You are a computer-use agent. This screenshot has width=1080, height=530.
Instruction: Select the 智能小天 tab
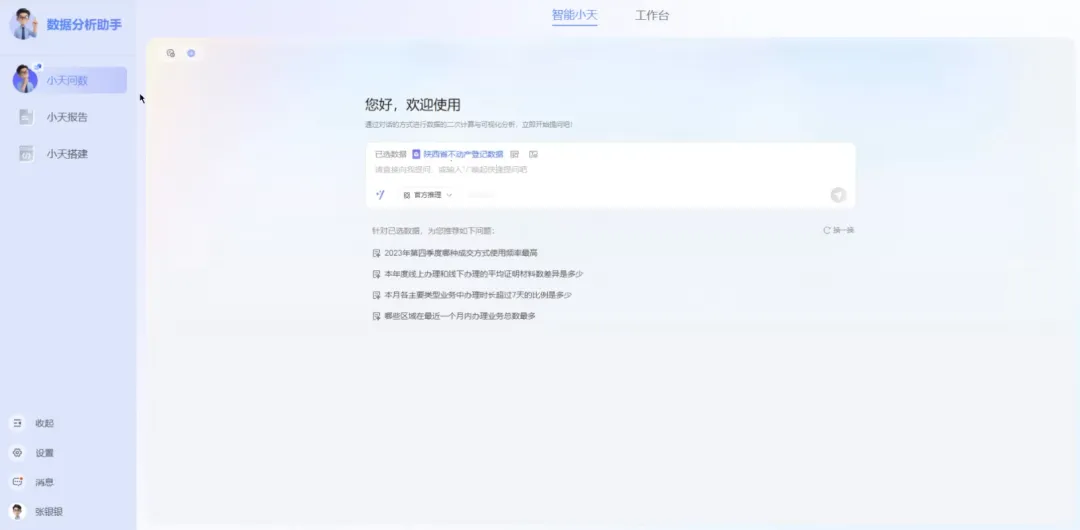pyautogui.click(x=574, y=15)
